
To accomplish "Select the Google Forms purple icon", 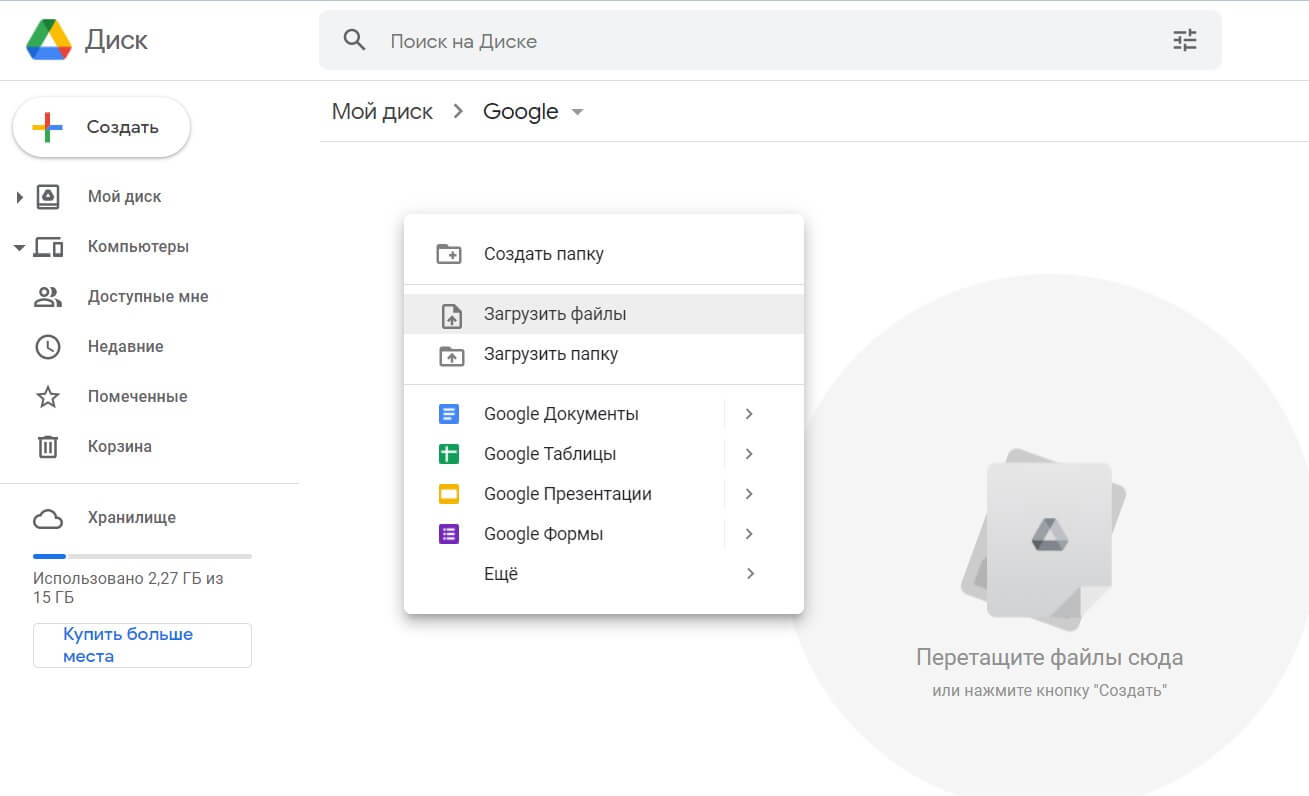I will pos(449,534).
